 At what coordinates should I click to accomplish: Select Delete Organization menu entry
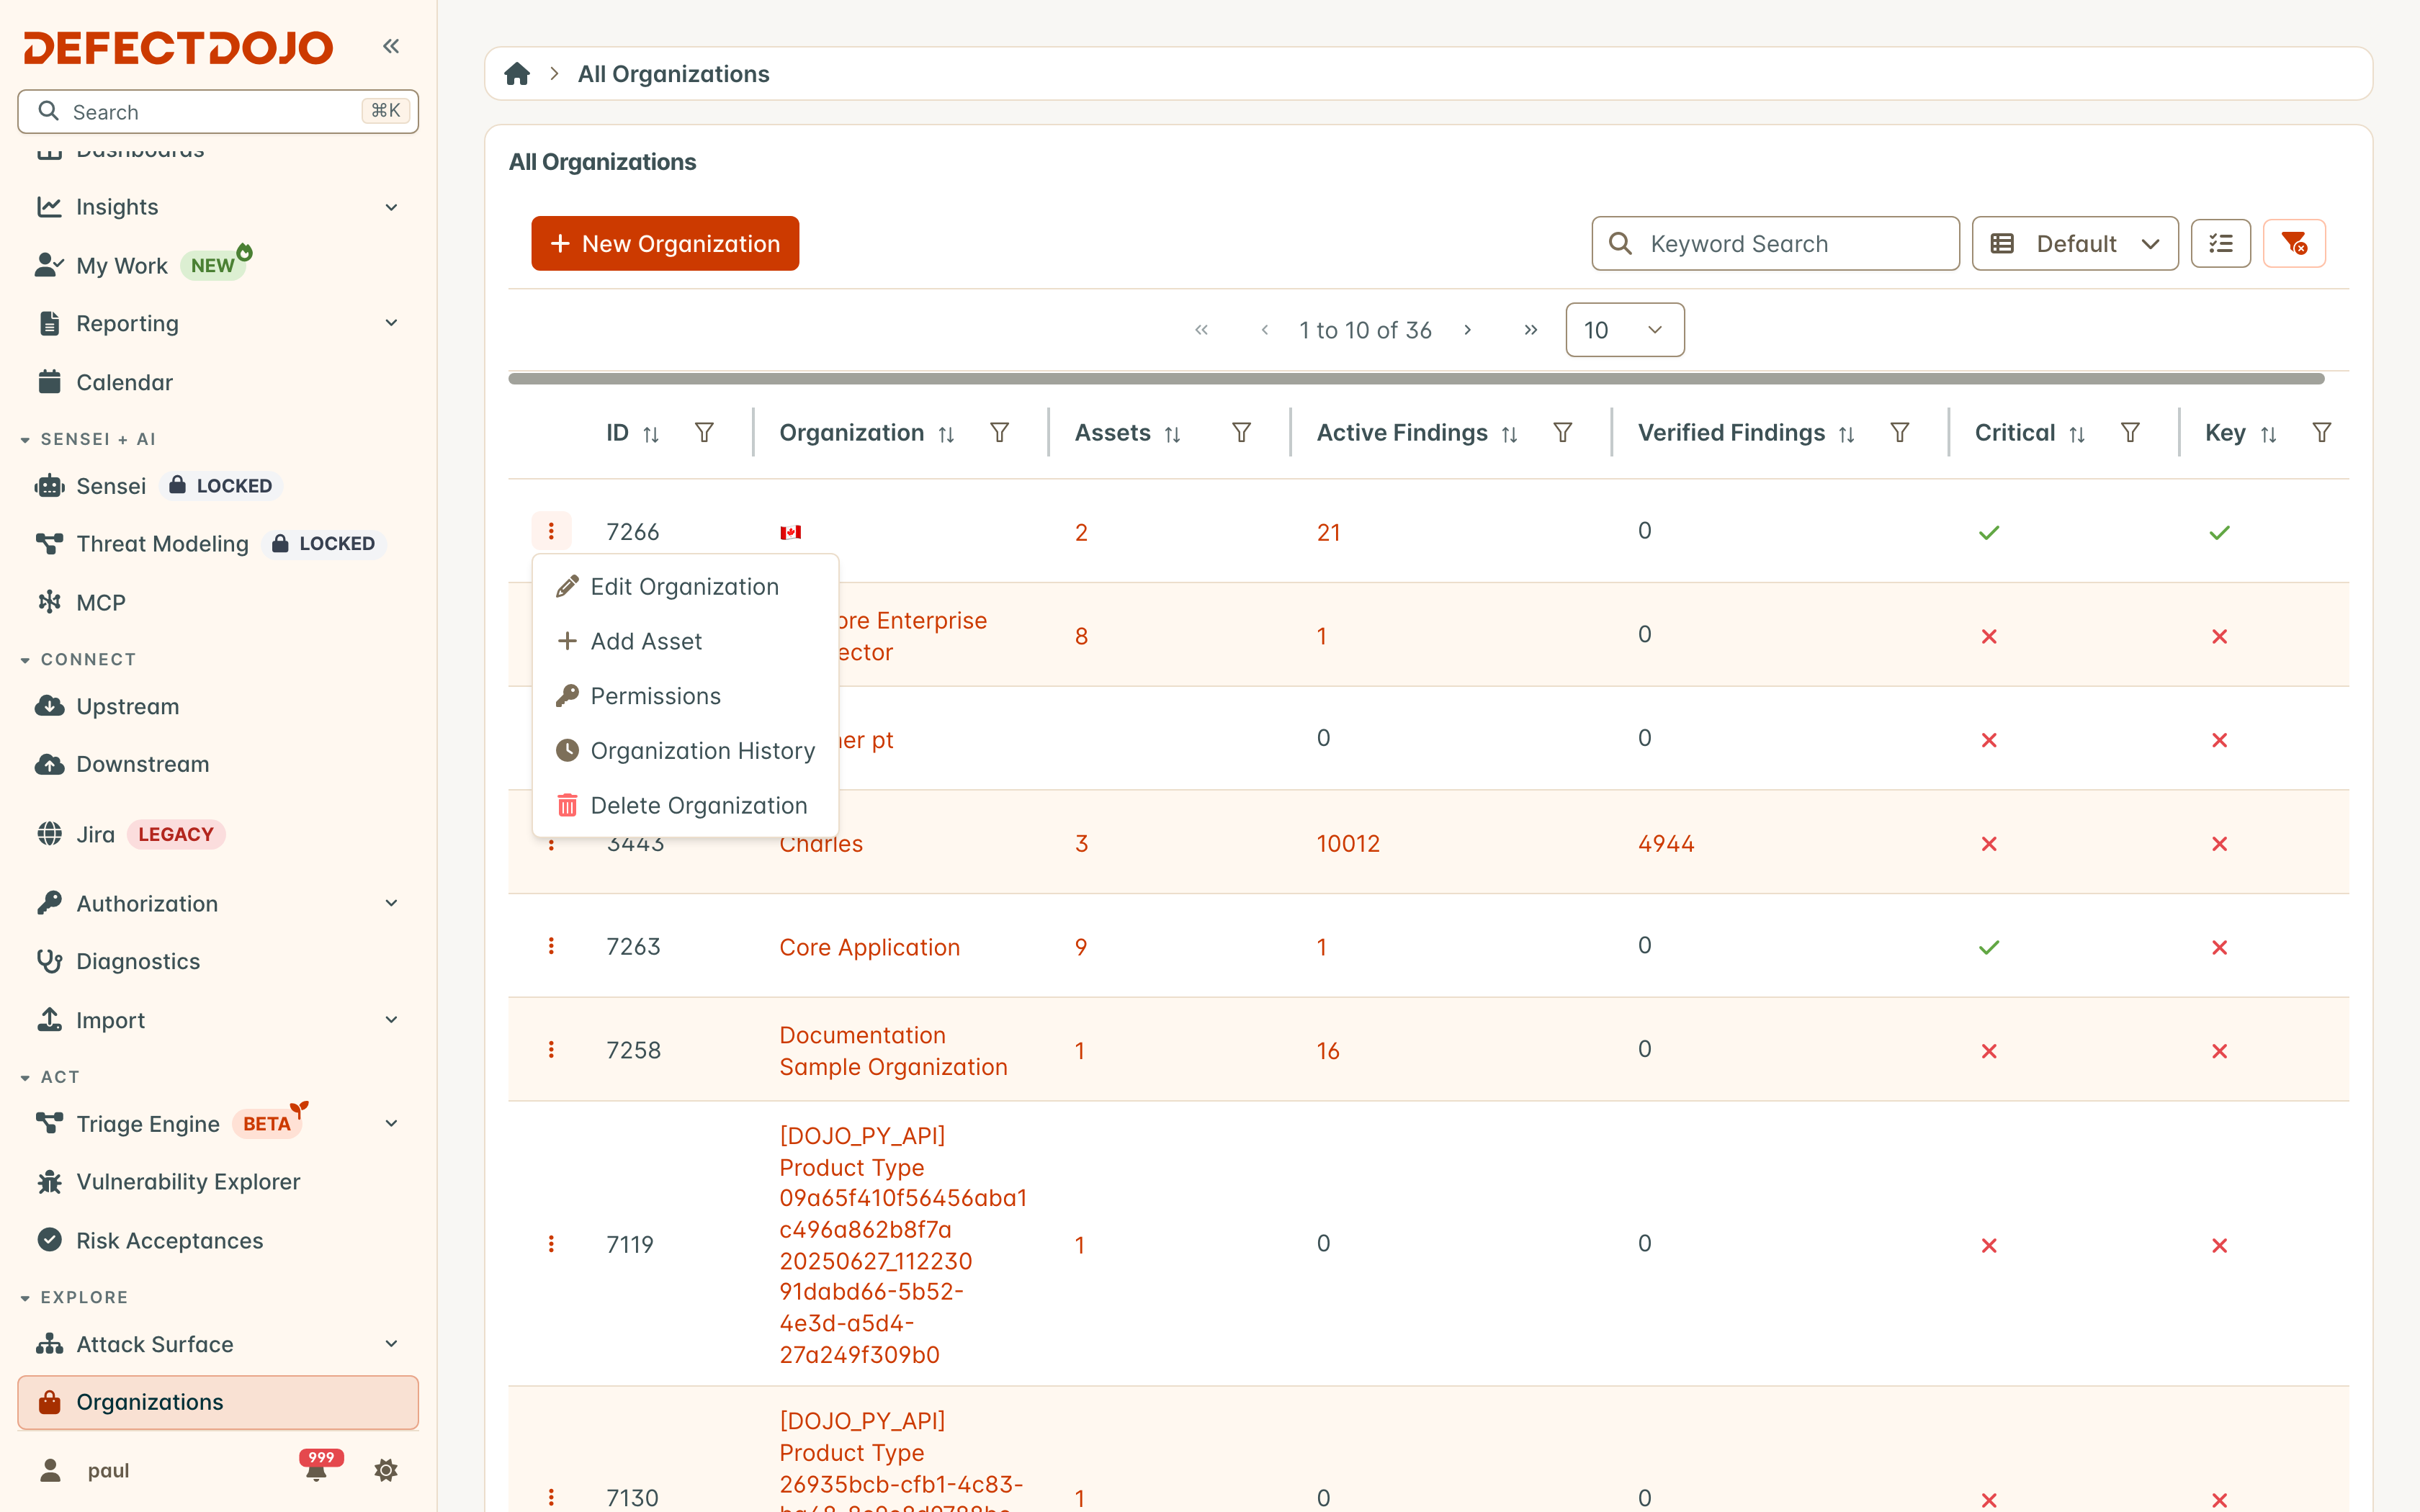click(685, 805)
